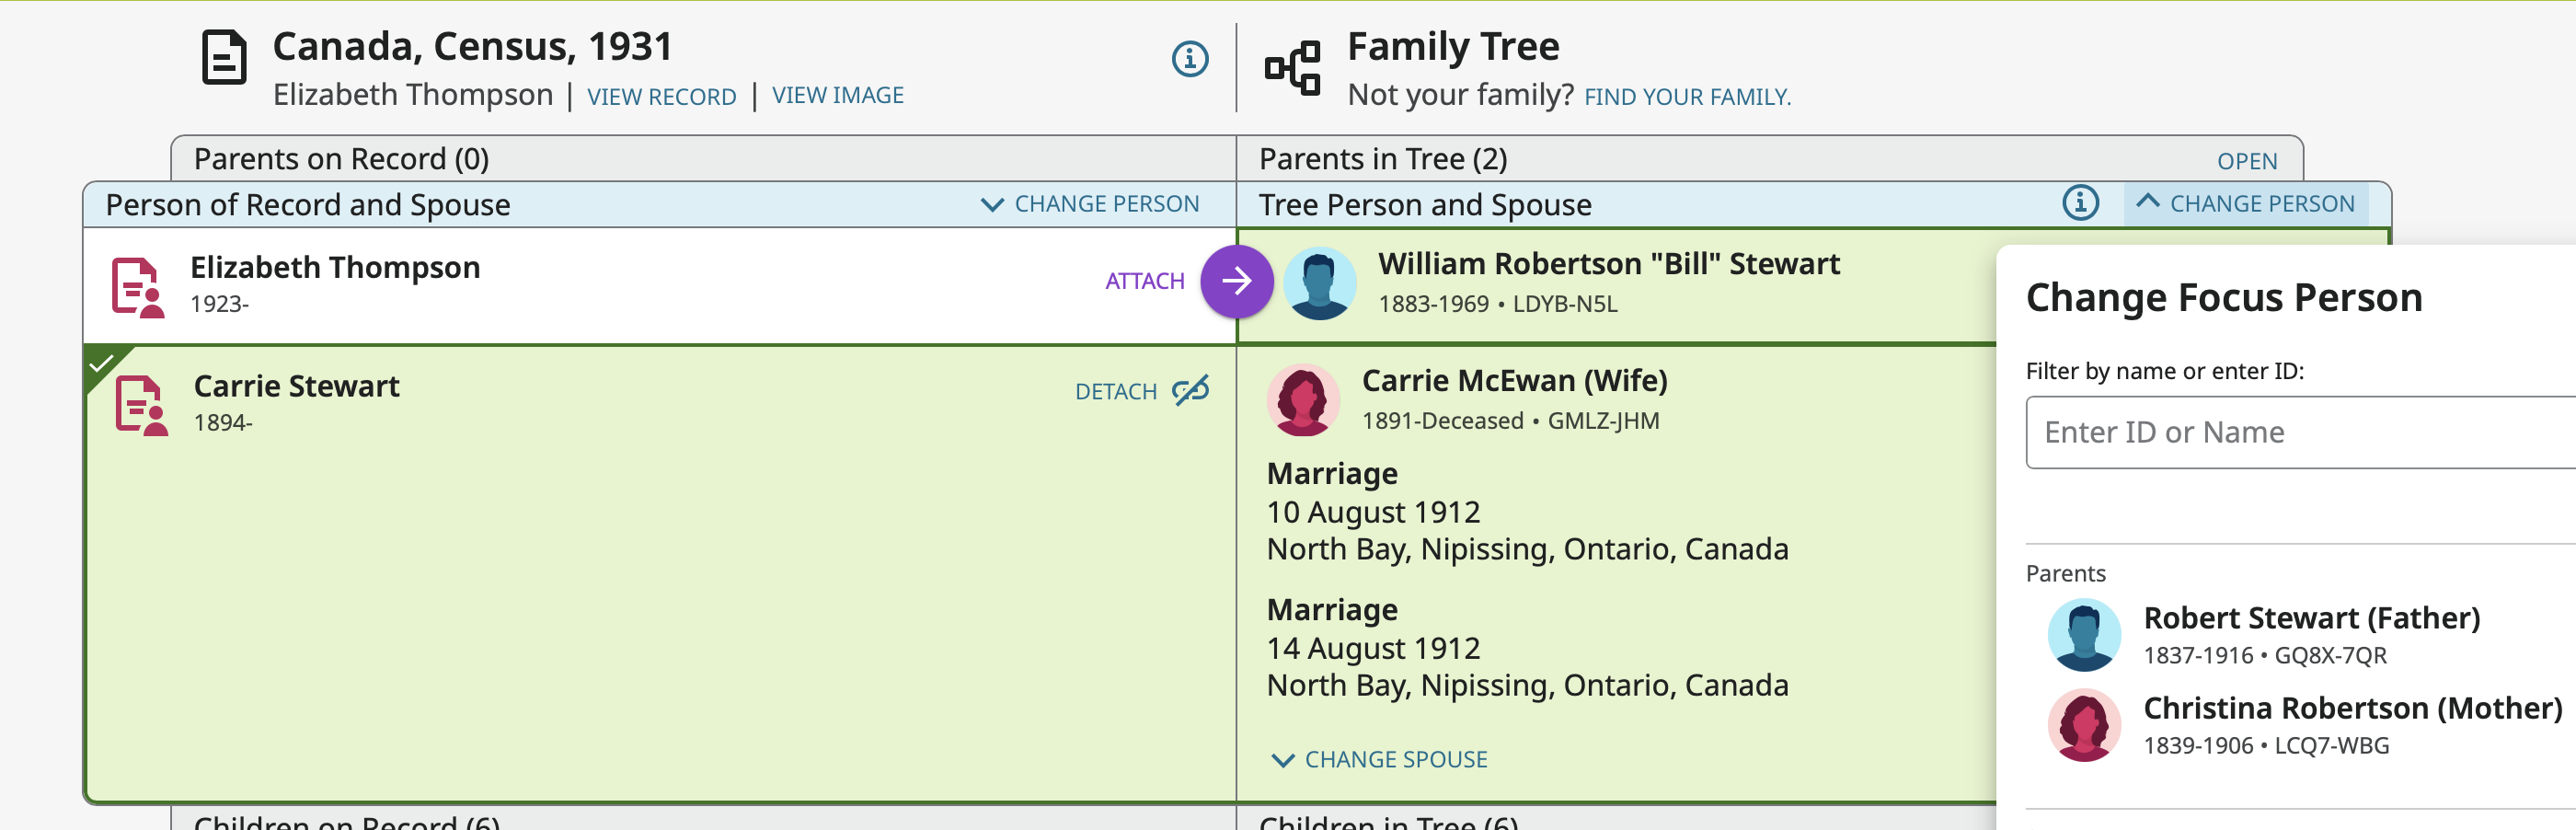Click the Family Tree diagram icon
The width and height of the screenshot is (2576, 830).
point(1292,68)
